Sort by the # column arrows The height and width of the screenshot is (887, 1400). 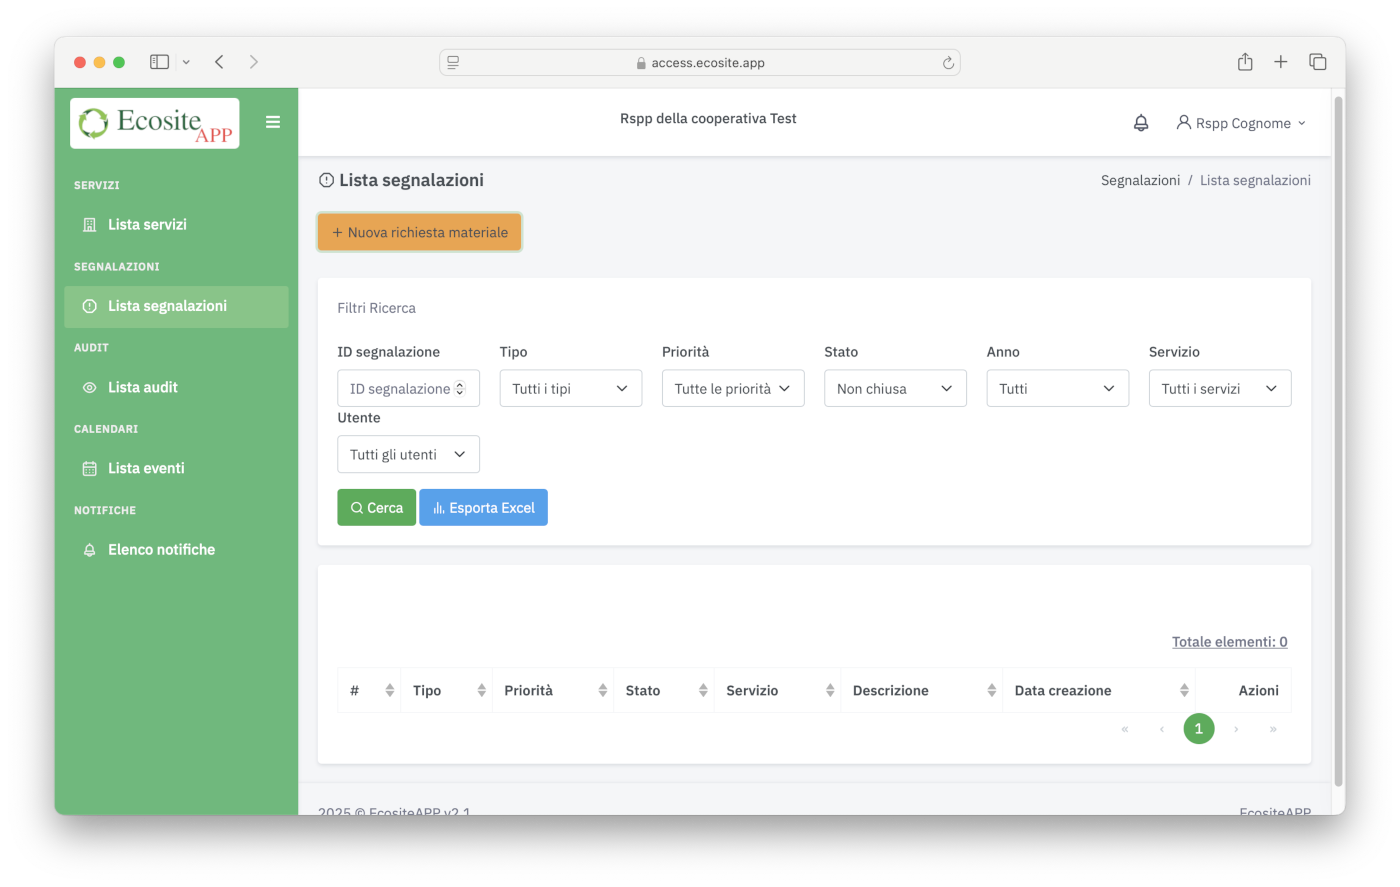(x=389, y=691)
